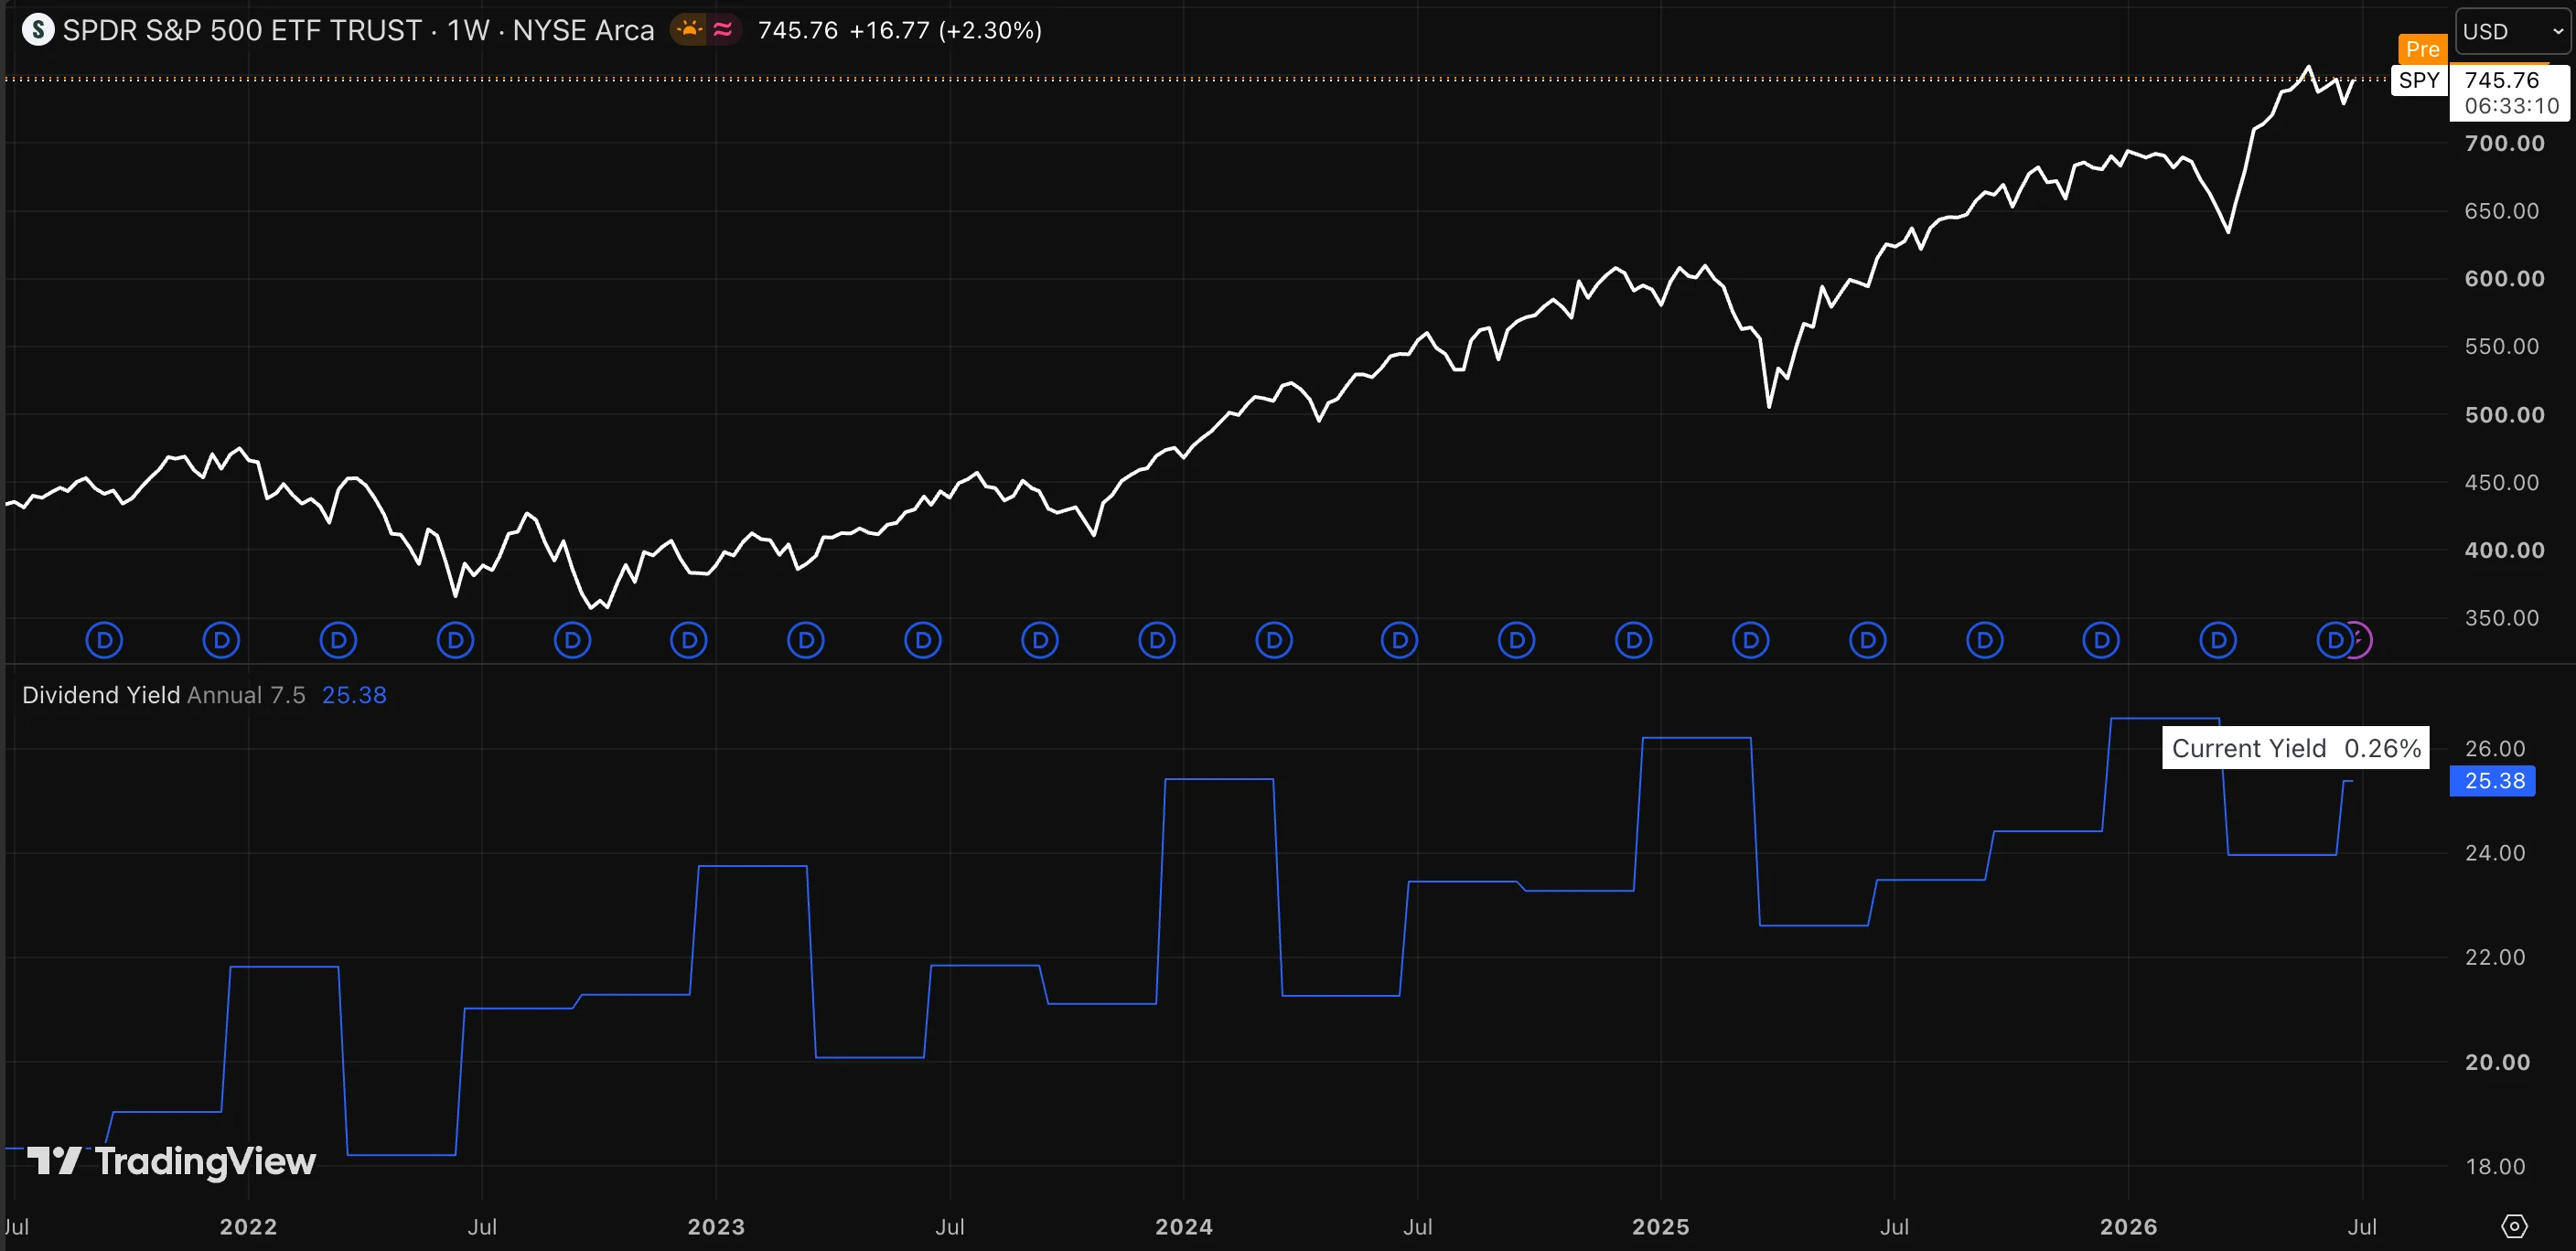Click the June 2025 dividend D marker

[x=1867, y=640]
